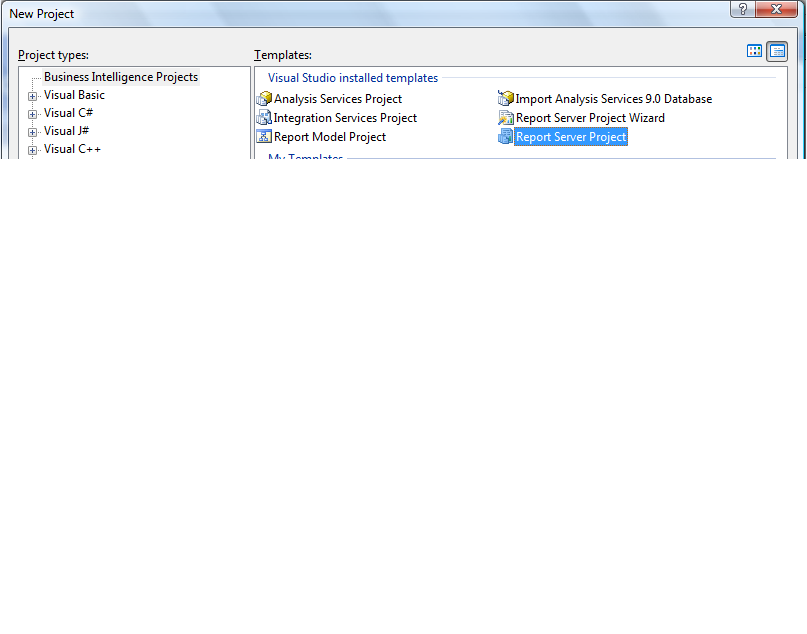Click the Report Model Project icon
807x634 pixels.
264,136
